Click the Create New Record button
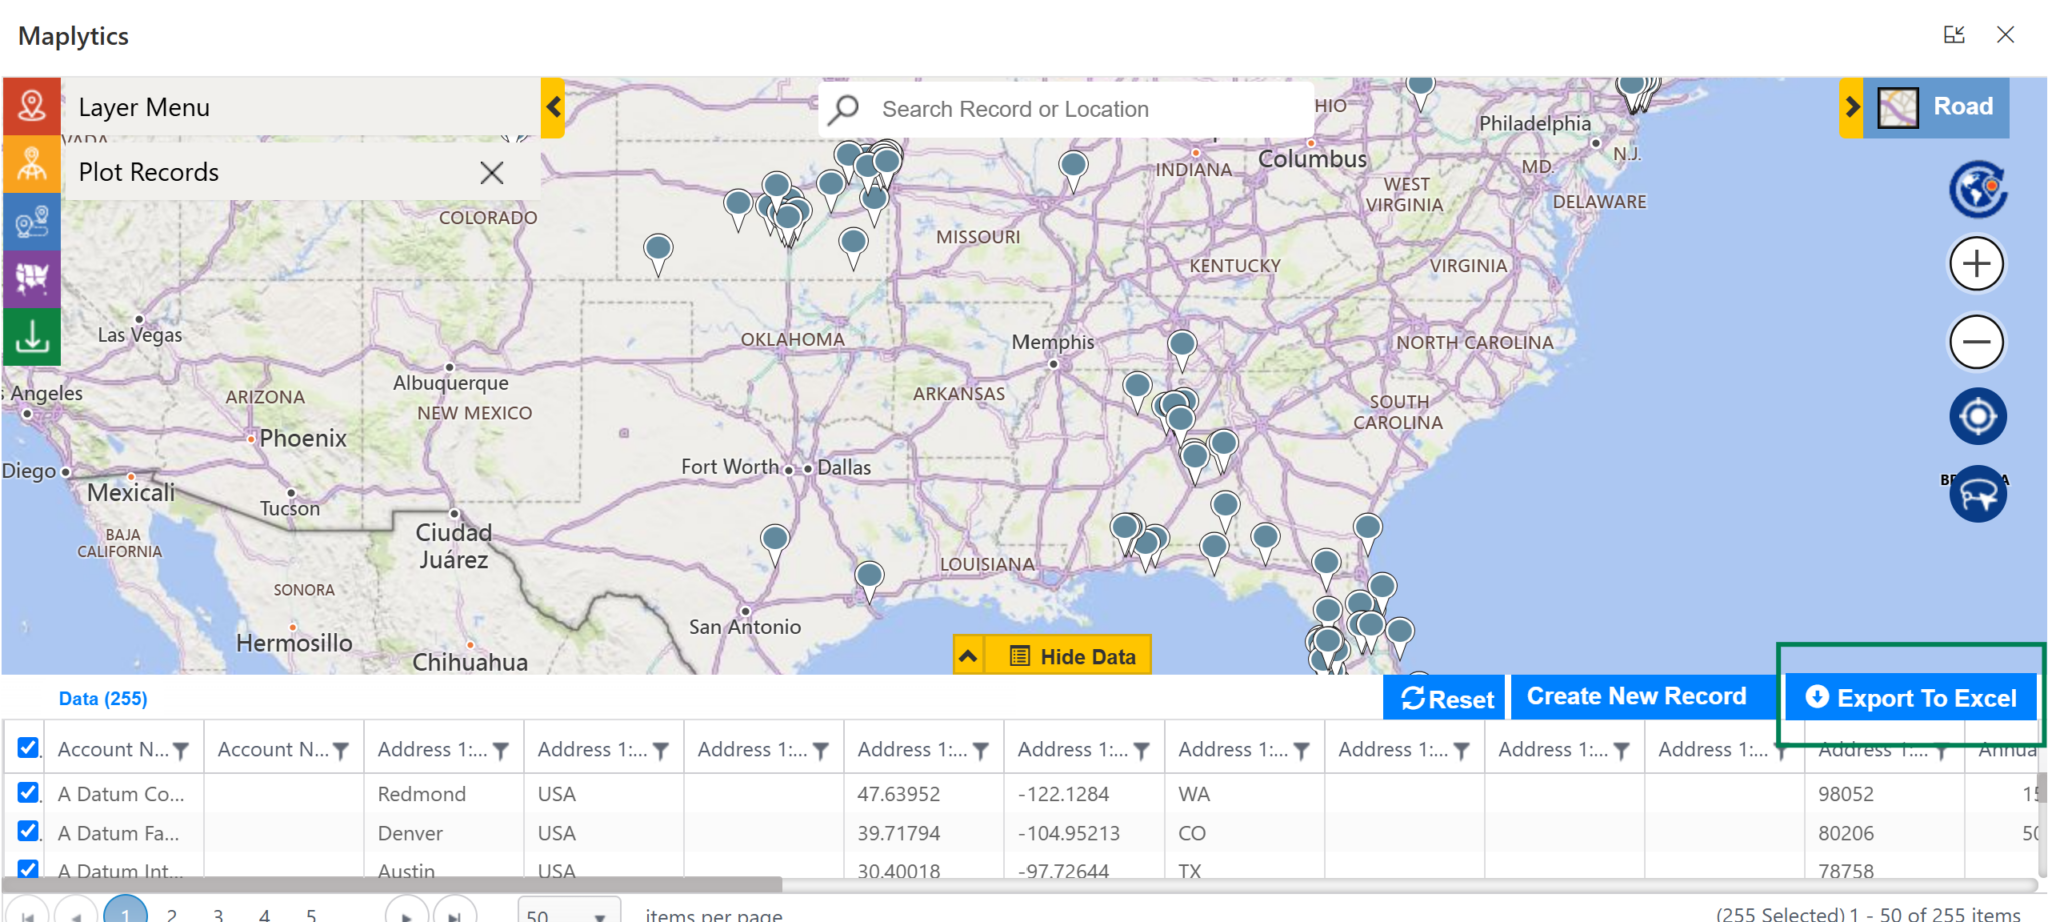Screen dimensions: 2048x922 tap(1636, 697)
